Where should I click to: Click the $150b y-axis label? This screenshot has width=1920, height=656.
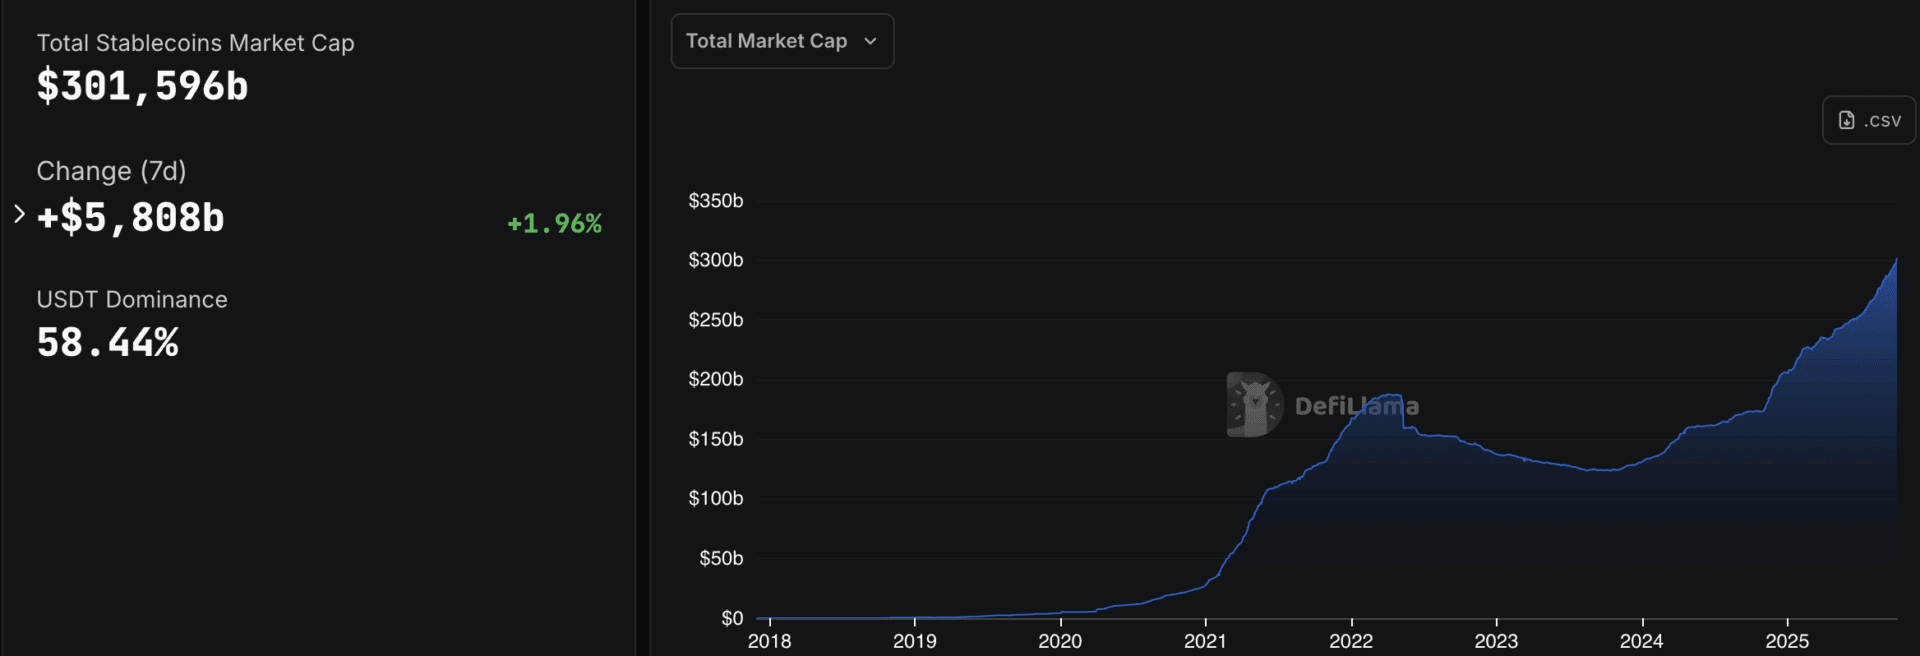(x=715, y=439)
